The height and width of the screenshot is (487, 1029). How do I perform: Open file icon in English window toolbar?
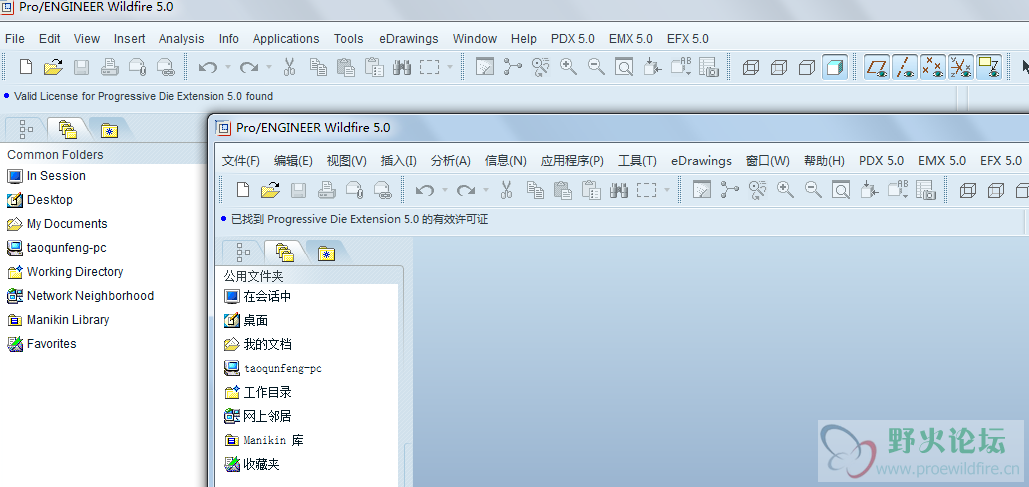tap(53, 67)
